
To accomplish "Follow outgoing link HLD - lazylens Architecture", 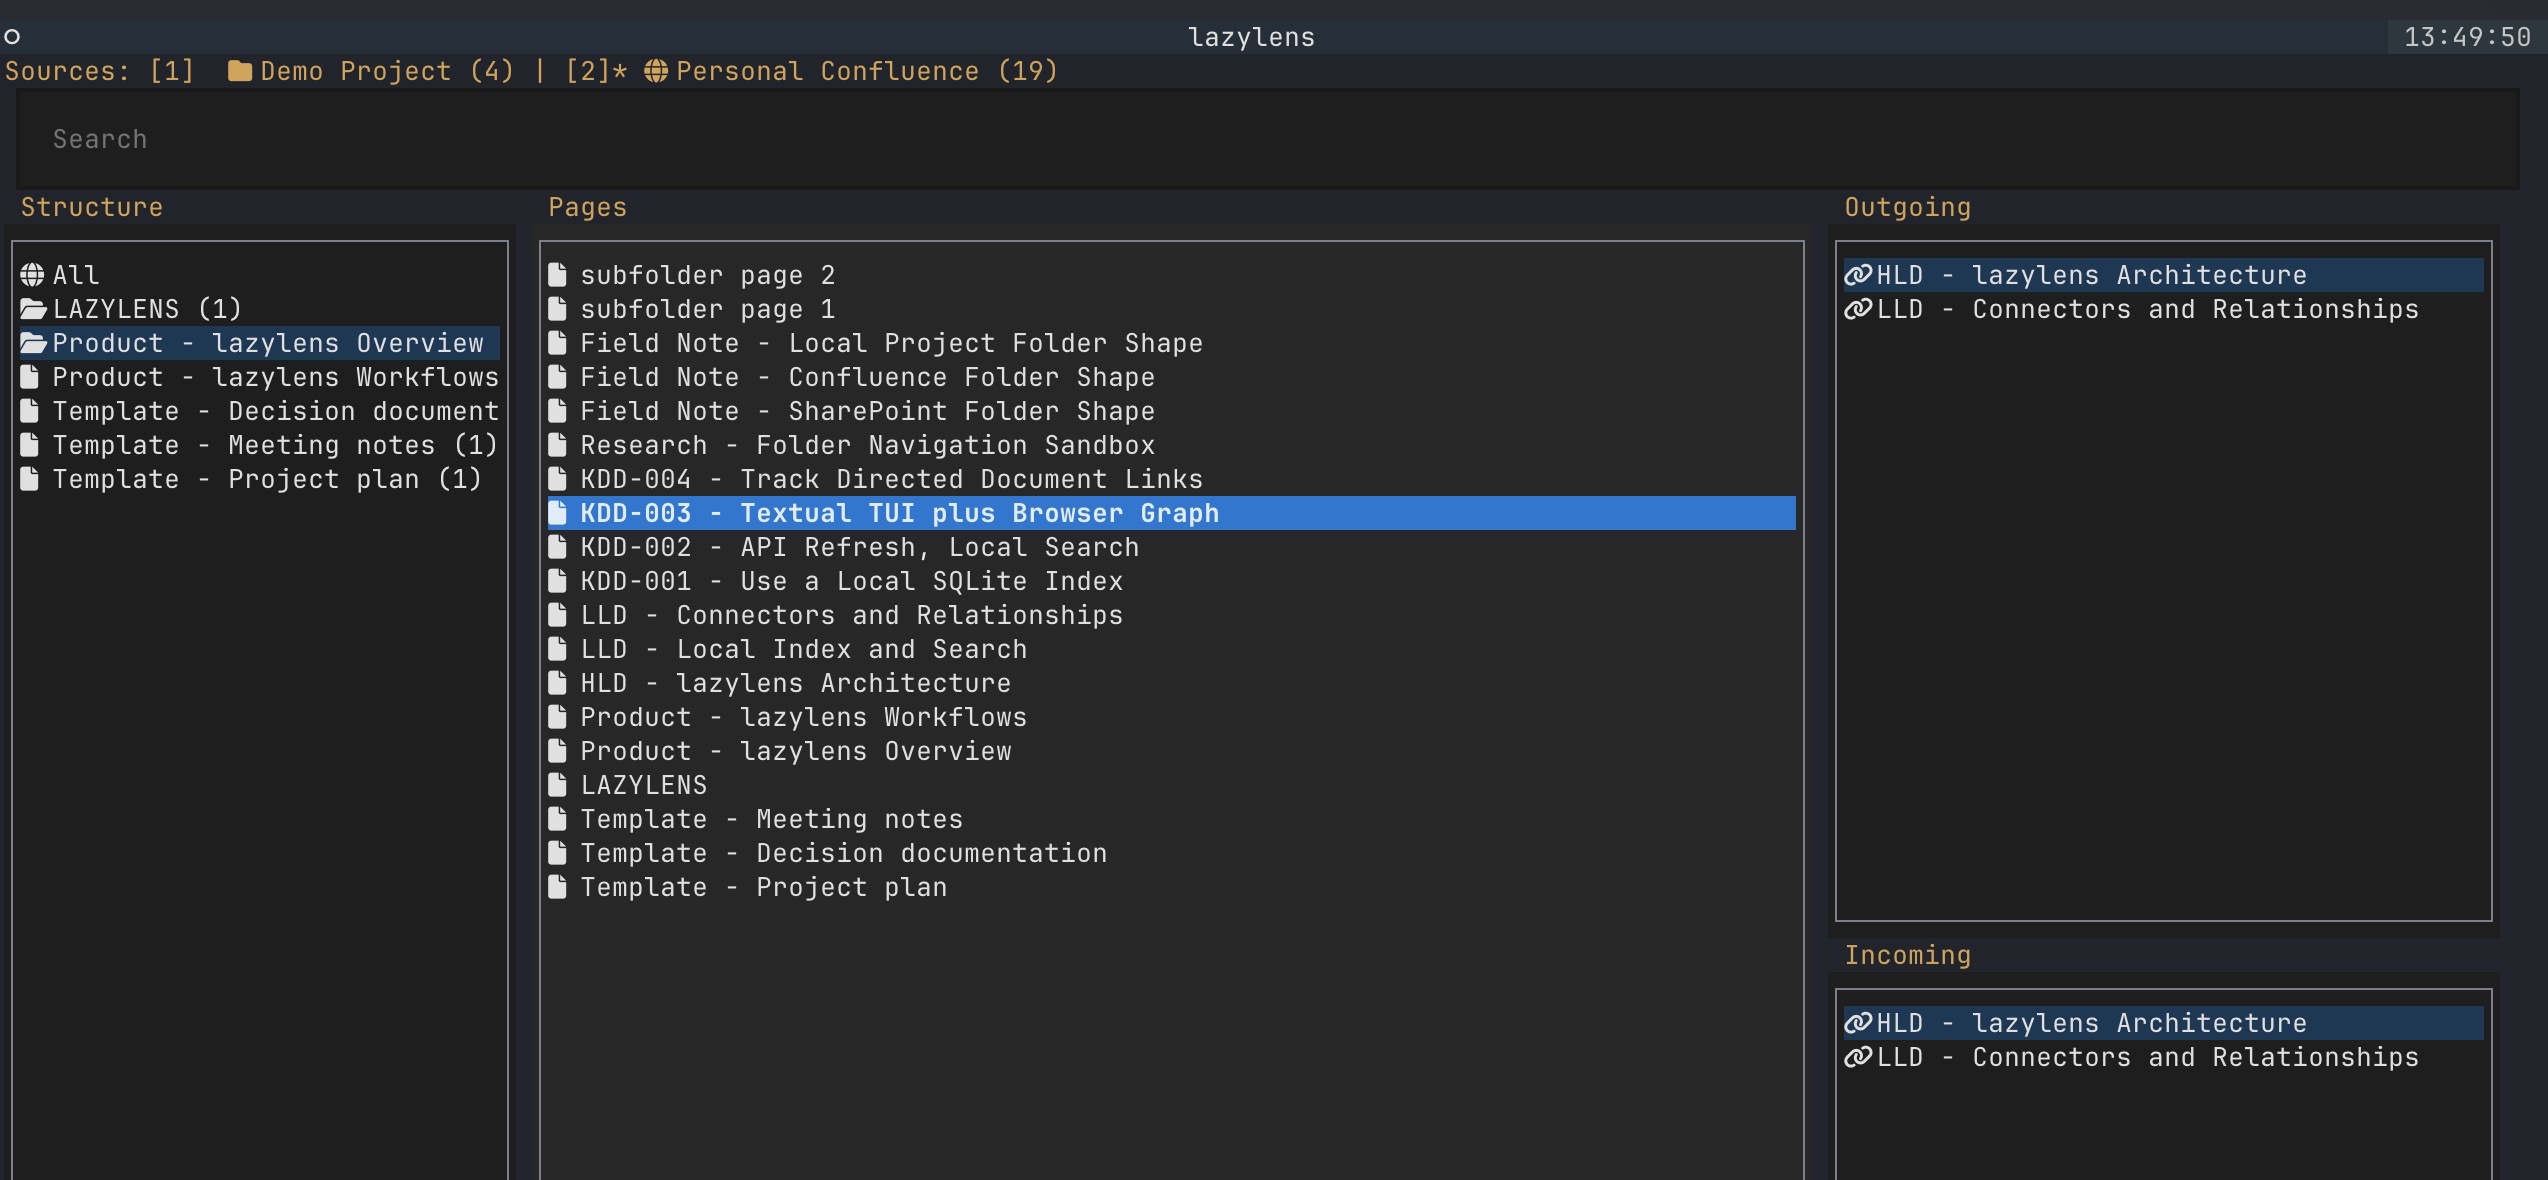I will (2164, 275).
